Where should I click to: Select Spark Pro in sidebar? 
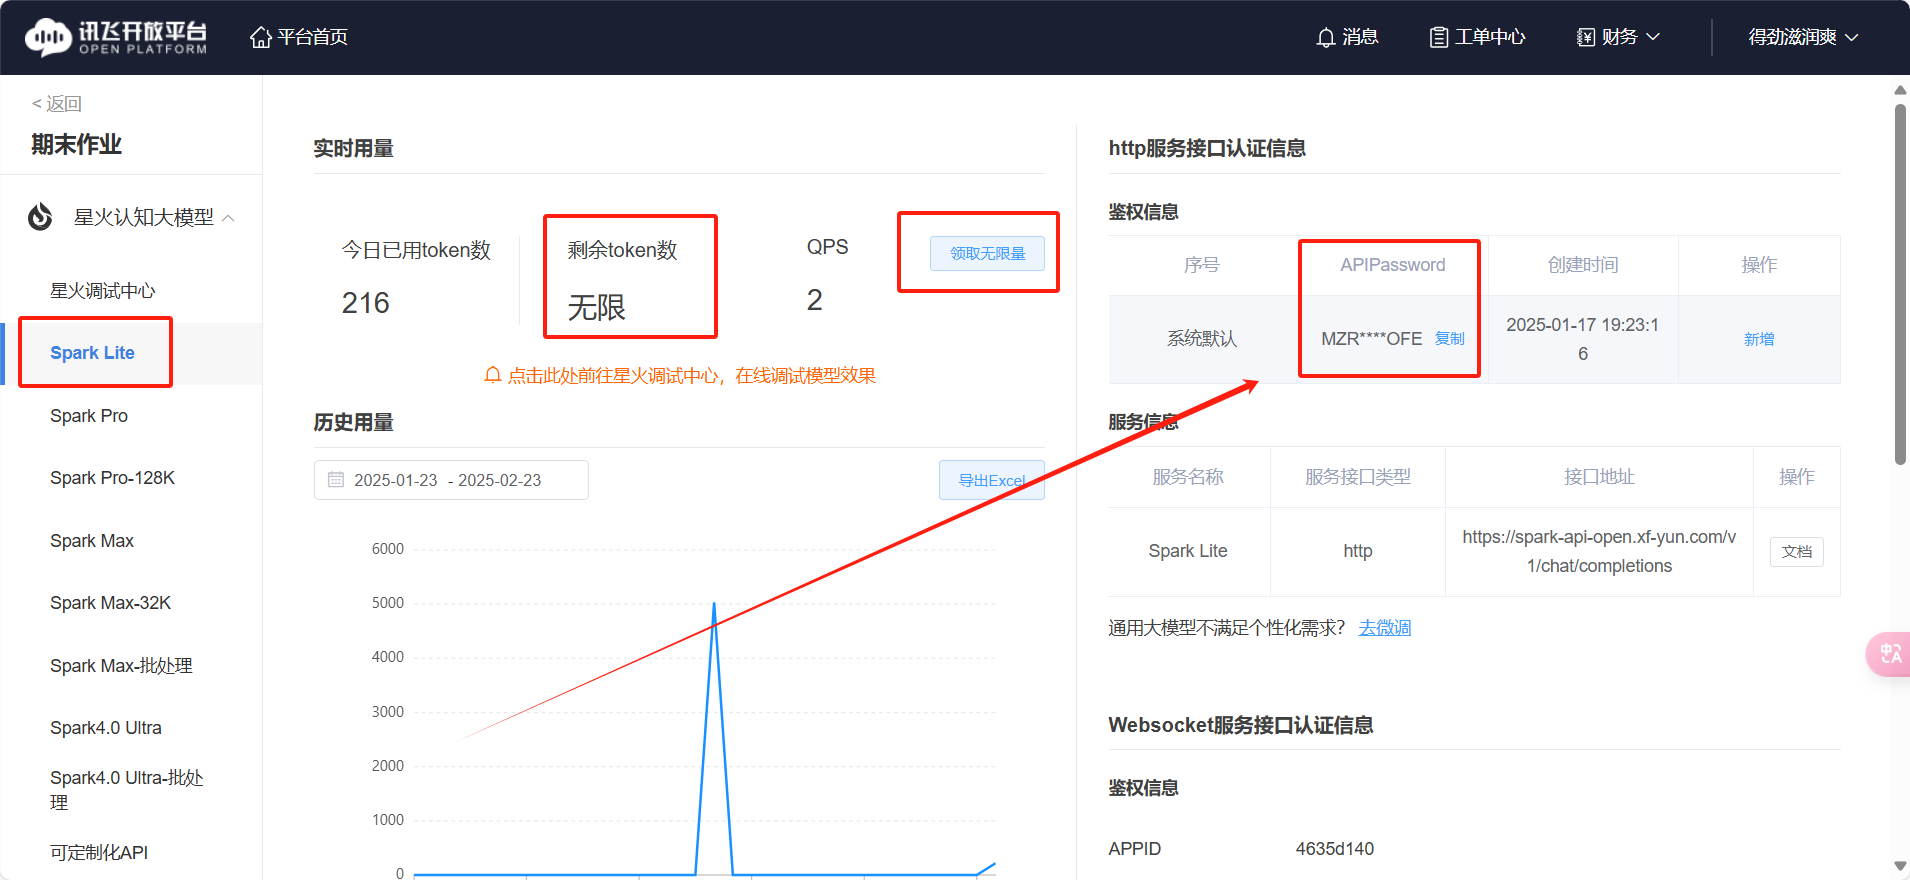pos(89,416)
